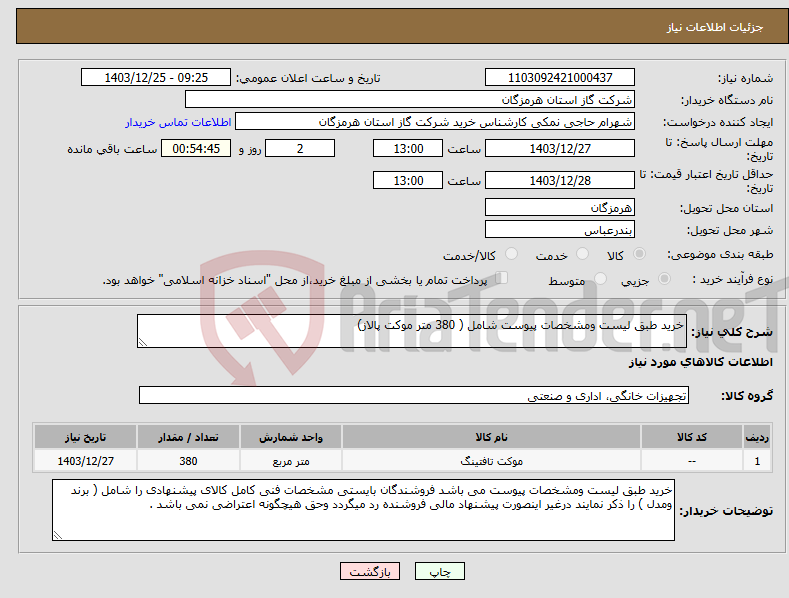Click the resize handle of buyer notes area
The width and height of the screenshot is (789, 598).
58,535
